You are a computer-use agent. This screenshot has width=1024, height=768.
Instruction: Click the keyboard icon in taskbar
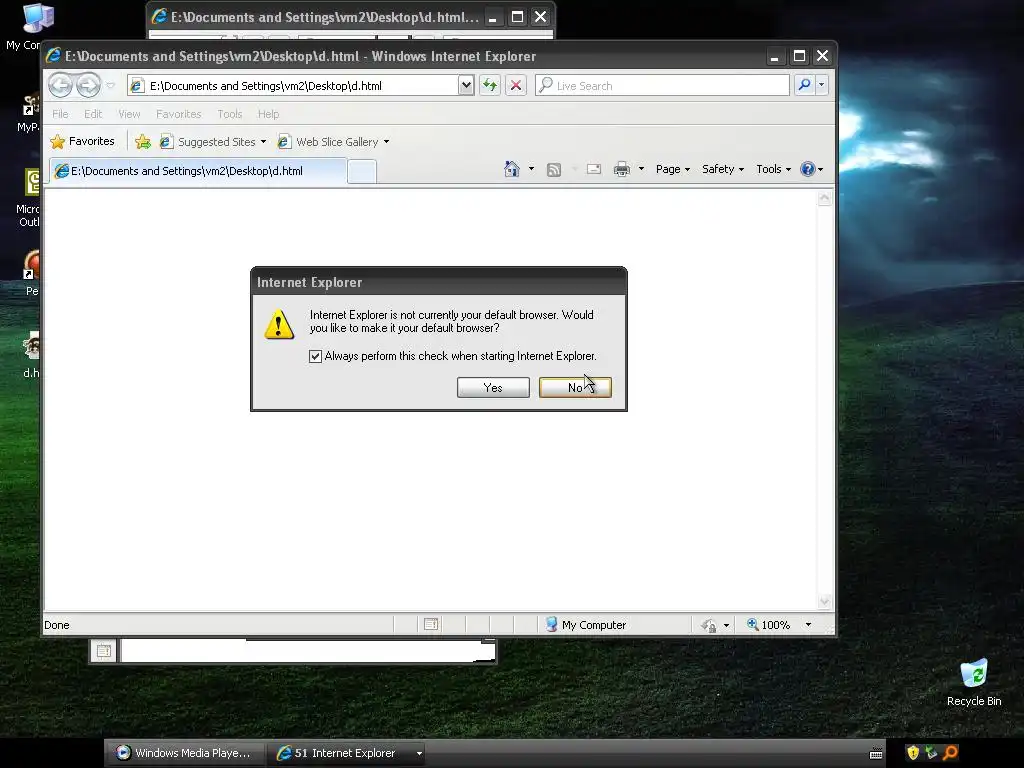pyautogui.click(x=876, y=754)
